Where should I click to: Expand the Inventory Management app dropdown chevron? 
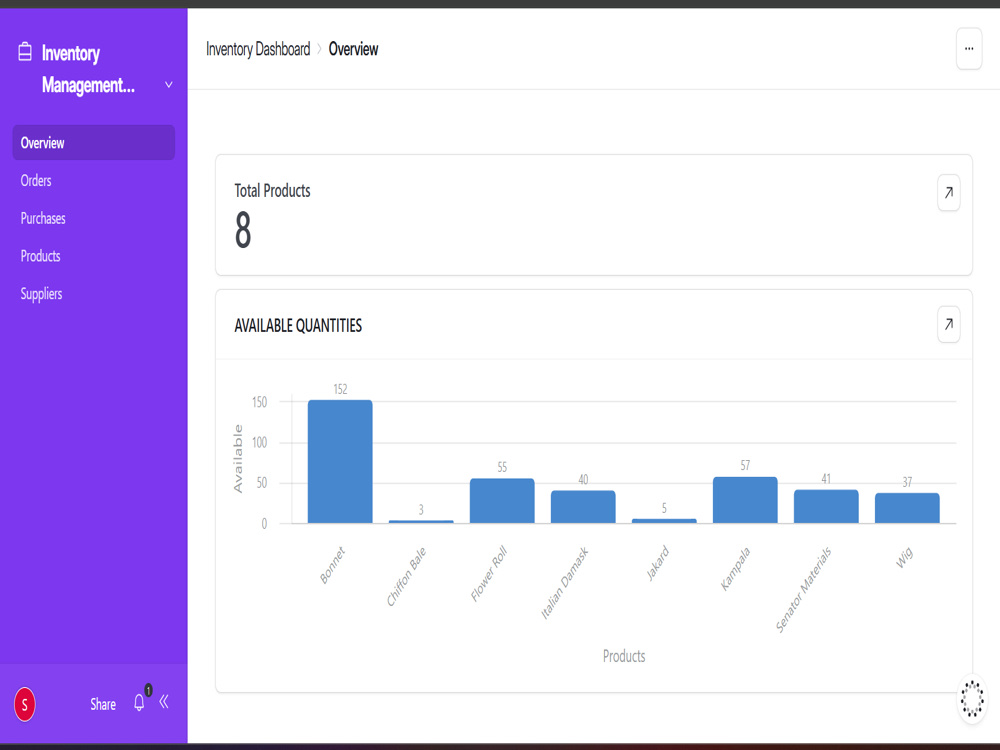(x=168, y=85)
